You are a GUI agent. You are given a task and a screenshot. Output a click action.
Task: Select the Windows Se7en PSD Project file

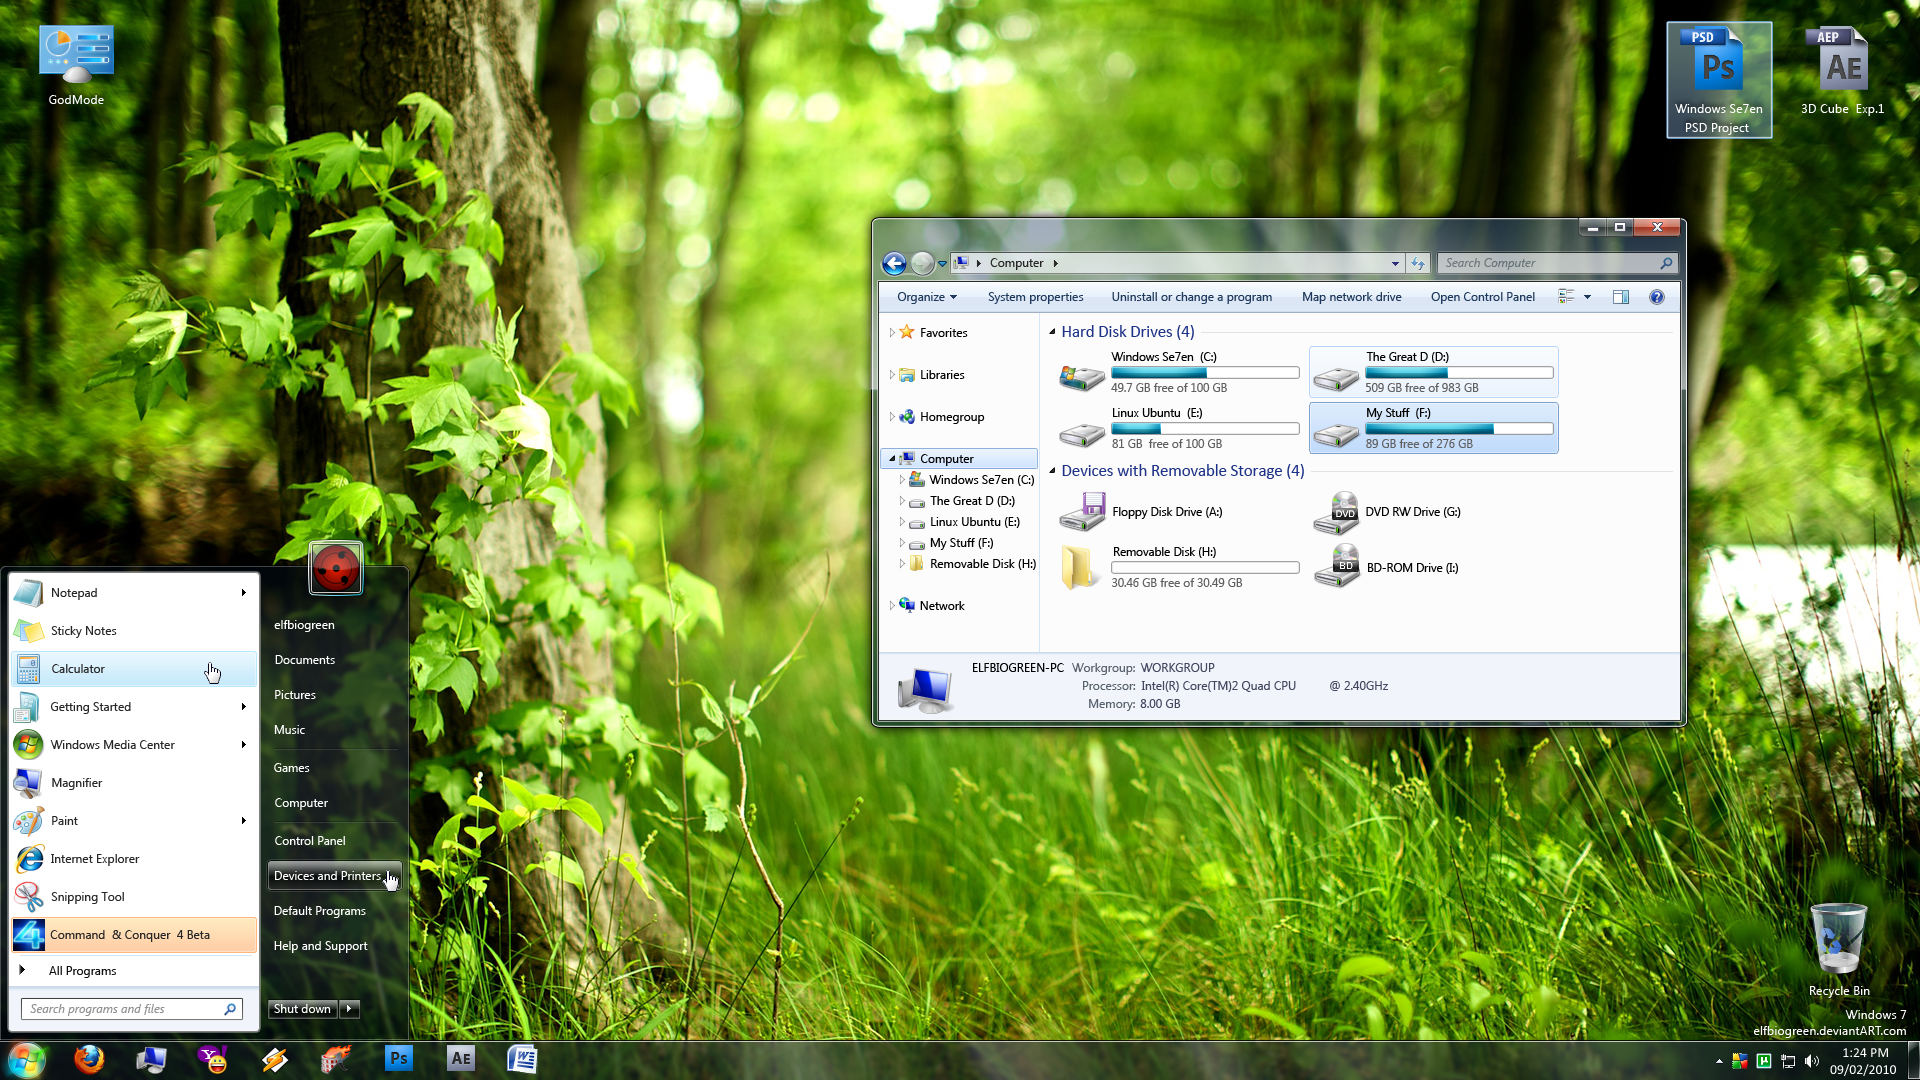[x=1718, y=80]
